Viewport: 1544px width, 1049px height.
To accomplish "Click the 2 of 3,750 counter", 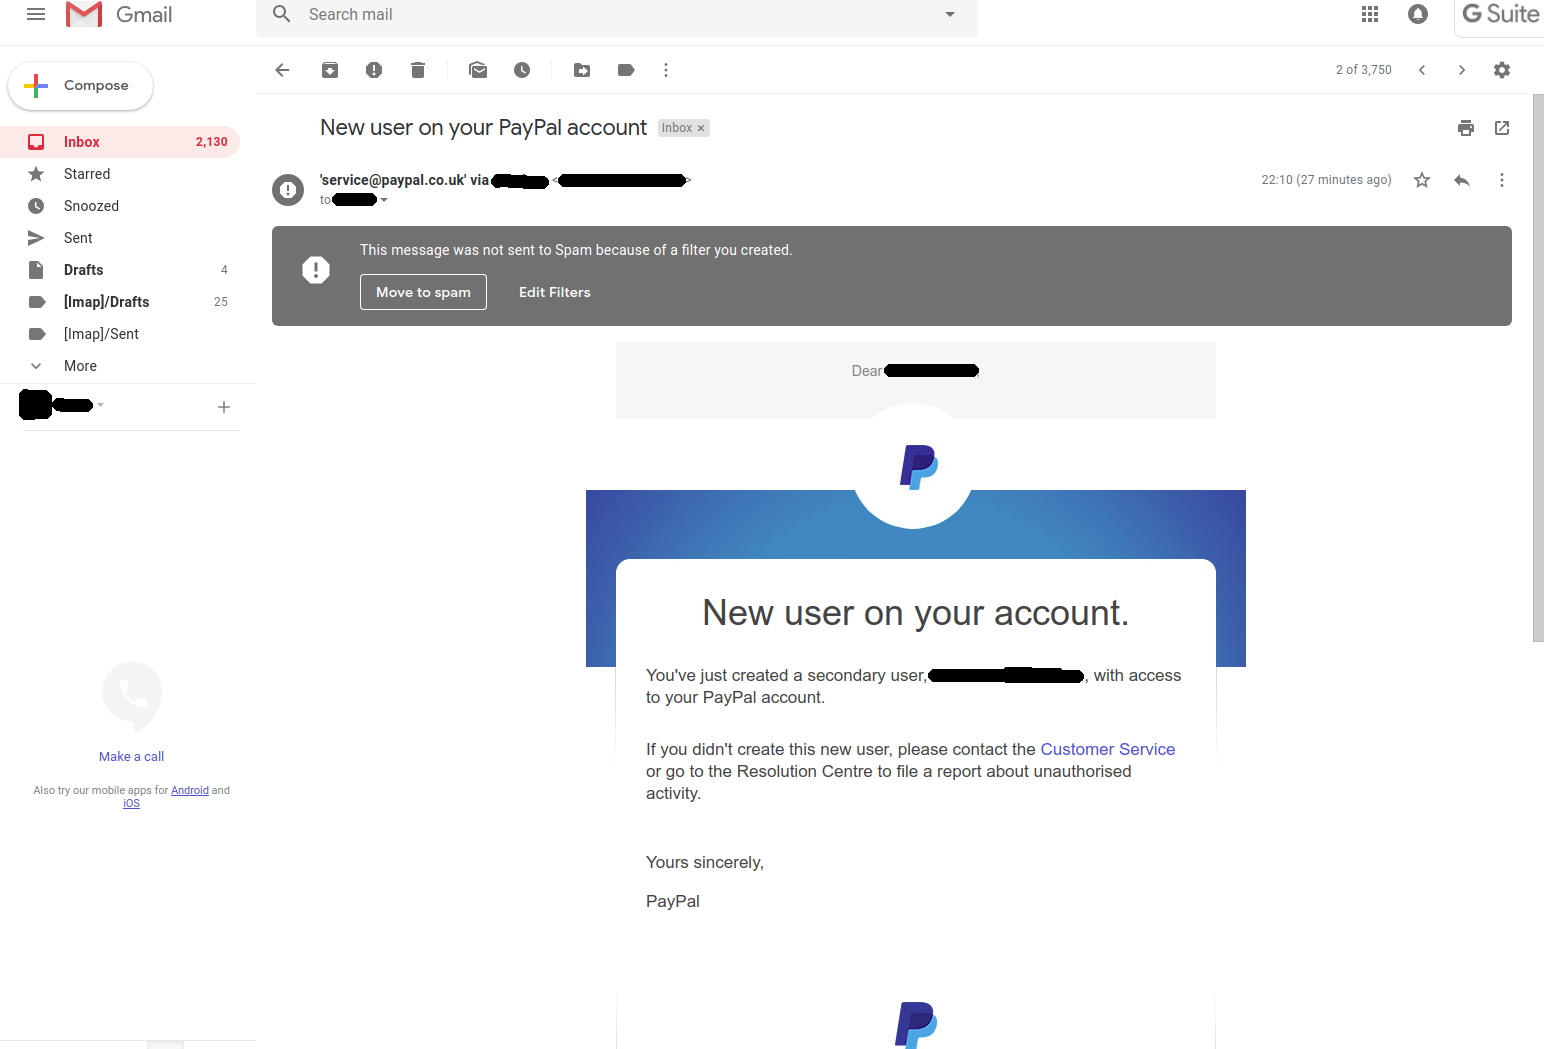I will 1364,70.
